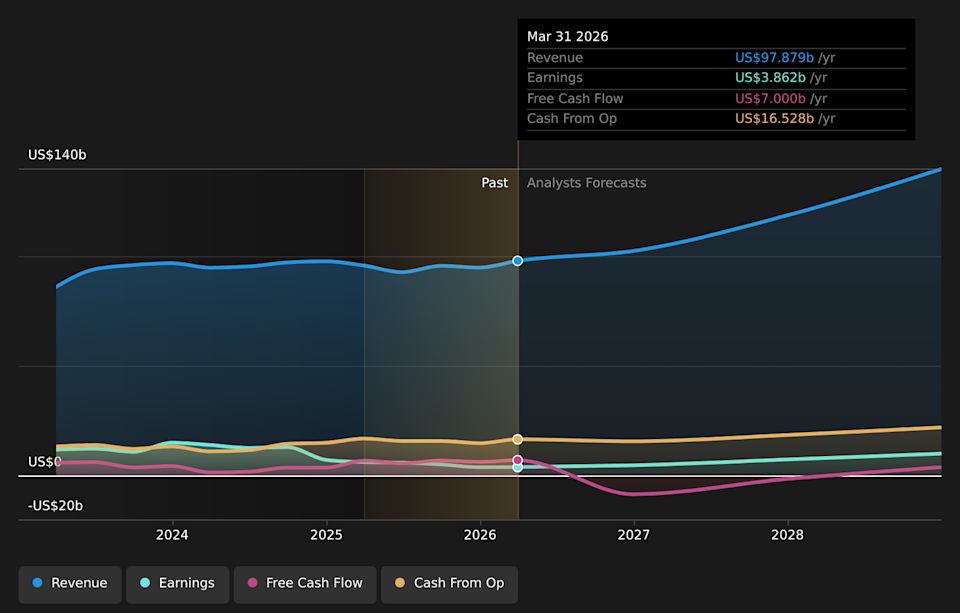This screenshot has height=613, width=960.
Task: Toggle the Revenue legend series
Action: click(x=70, y=584)
